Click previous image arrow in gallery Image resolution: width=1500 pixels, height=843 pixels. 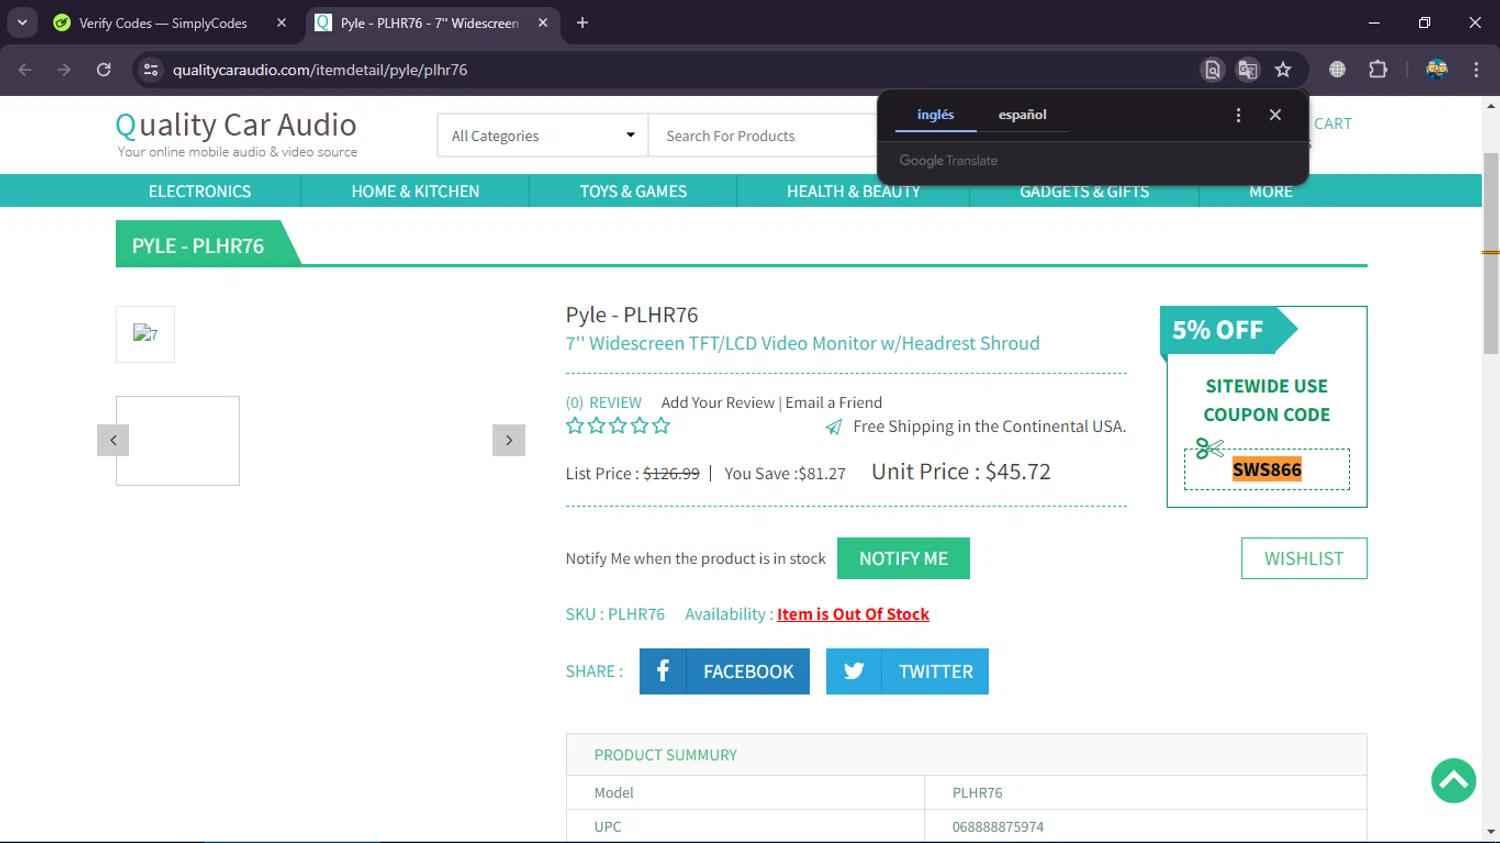(x=113, y=440)
